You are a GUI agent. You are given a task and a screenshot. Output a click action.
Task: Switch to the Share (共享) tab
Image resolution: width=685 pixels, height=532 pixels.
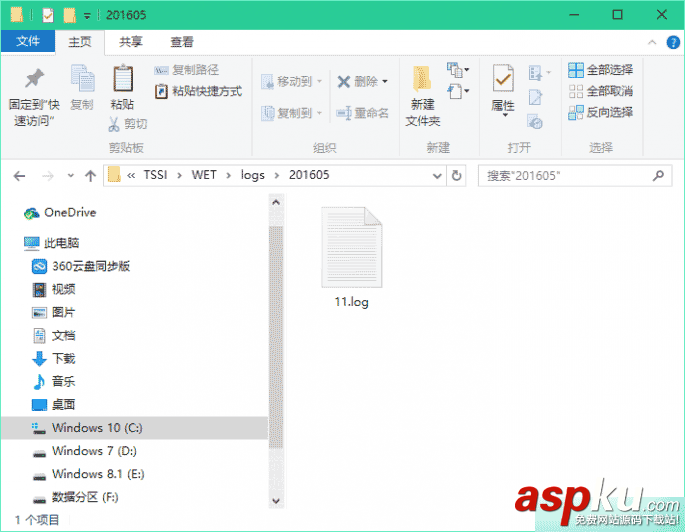131,42
